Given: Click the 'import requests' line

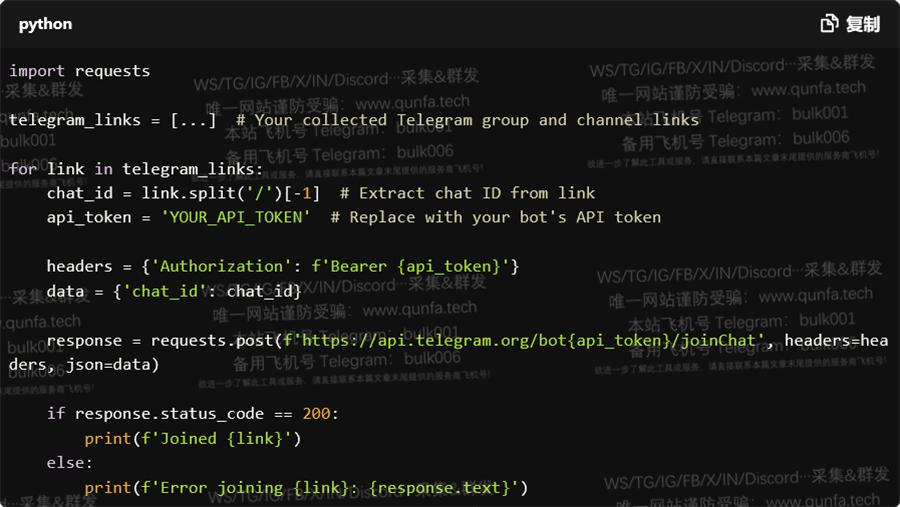Looking at the screenshot, I should [x=80, y=71].
